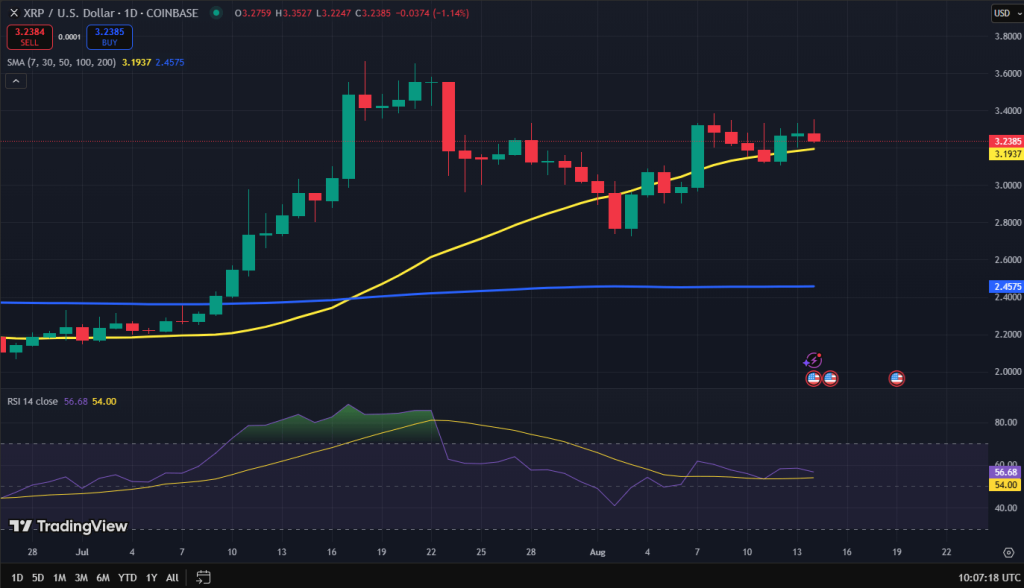Viewport: 1024px width, 588px height.
Task: Select the All time range
Action: 172,578
